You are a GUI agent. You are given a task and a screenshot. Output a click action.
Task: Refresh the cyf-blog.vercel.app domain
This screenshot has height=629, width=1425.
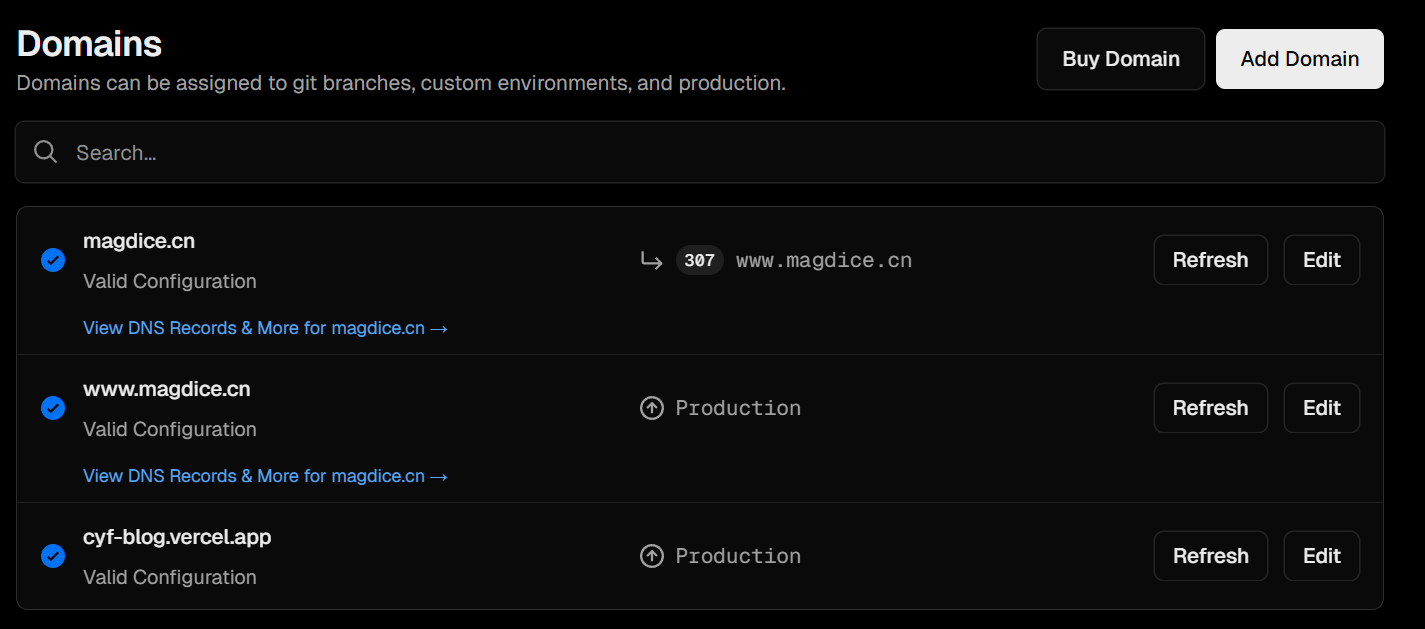(1210, 556)
